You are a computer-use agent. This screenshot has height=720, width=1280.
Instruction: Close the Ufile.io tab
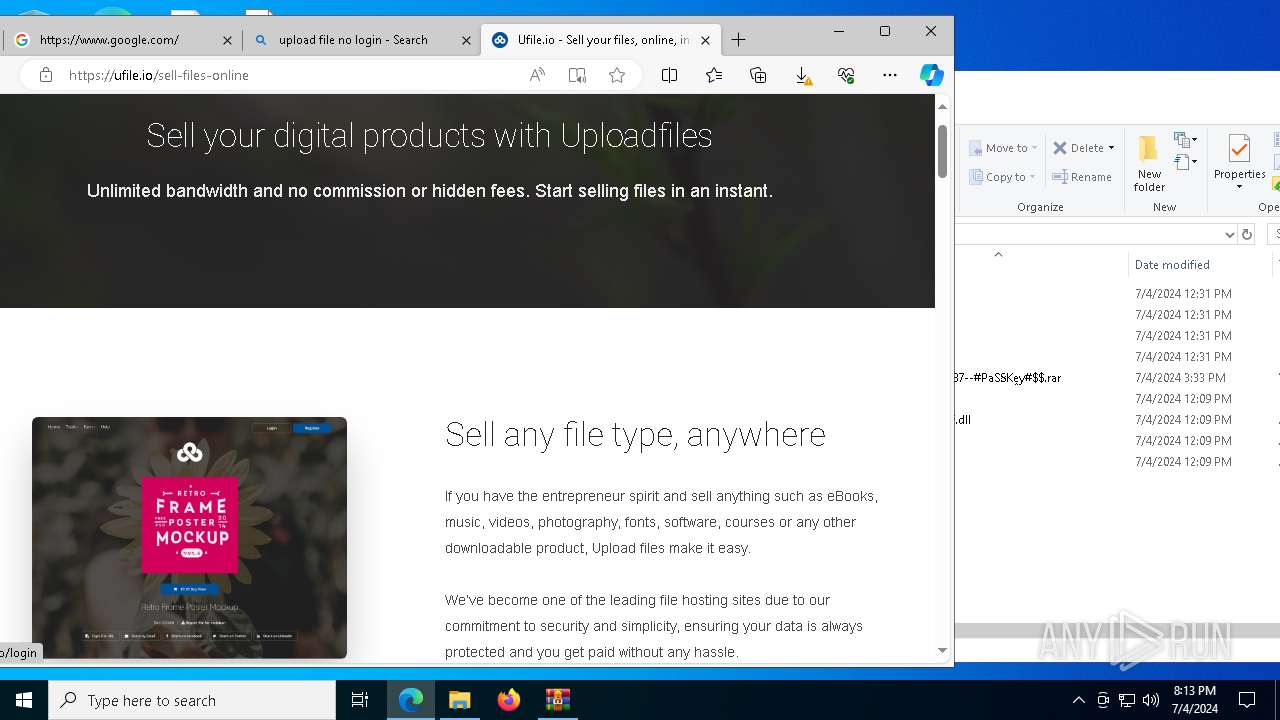tap(705, 40)
